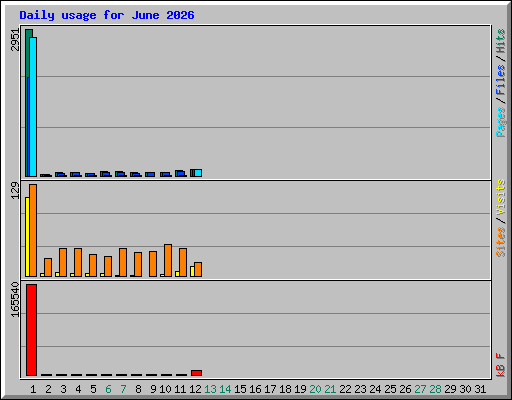Click the orange Sites bar for day 5
Viewport: 512px width, 400px height.
click(x=93, y=265)
